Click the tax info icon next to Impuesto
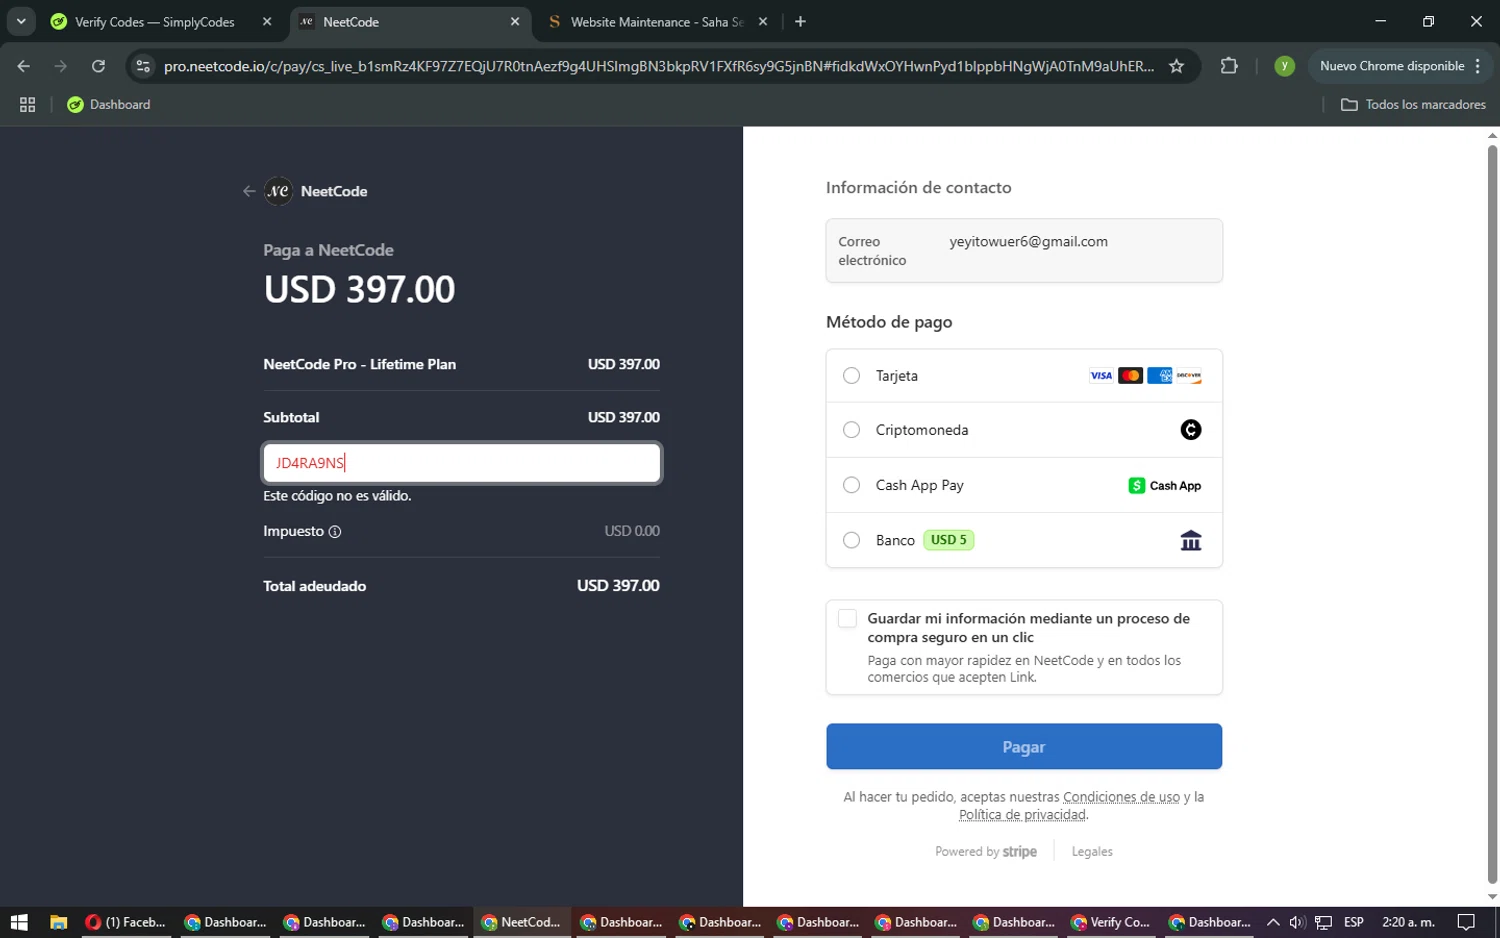Viewport: 1500px width, 938px height. 335,532
